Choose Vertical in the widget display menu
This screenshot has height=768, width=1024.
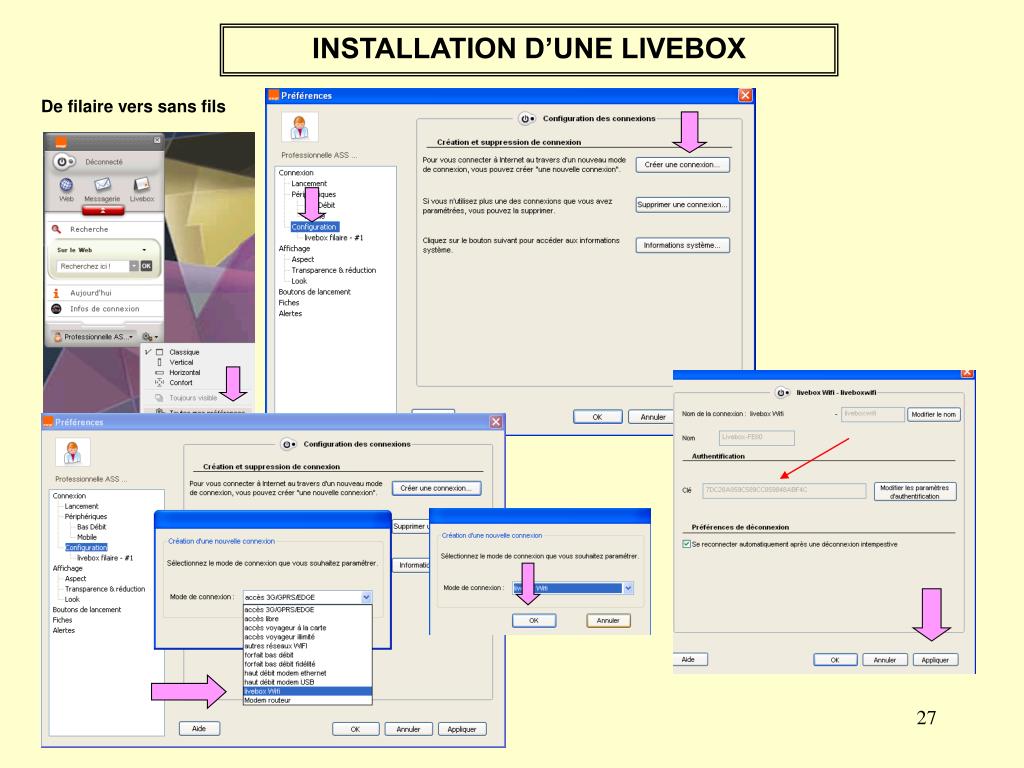[181, 362]
